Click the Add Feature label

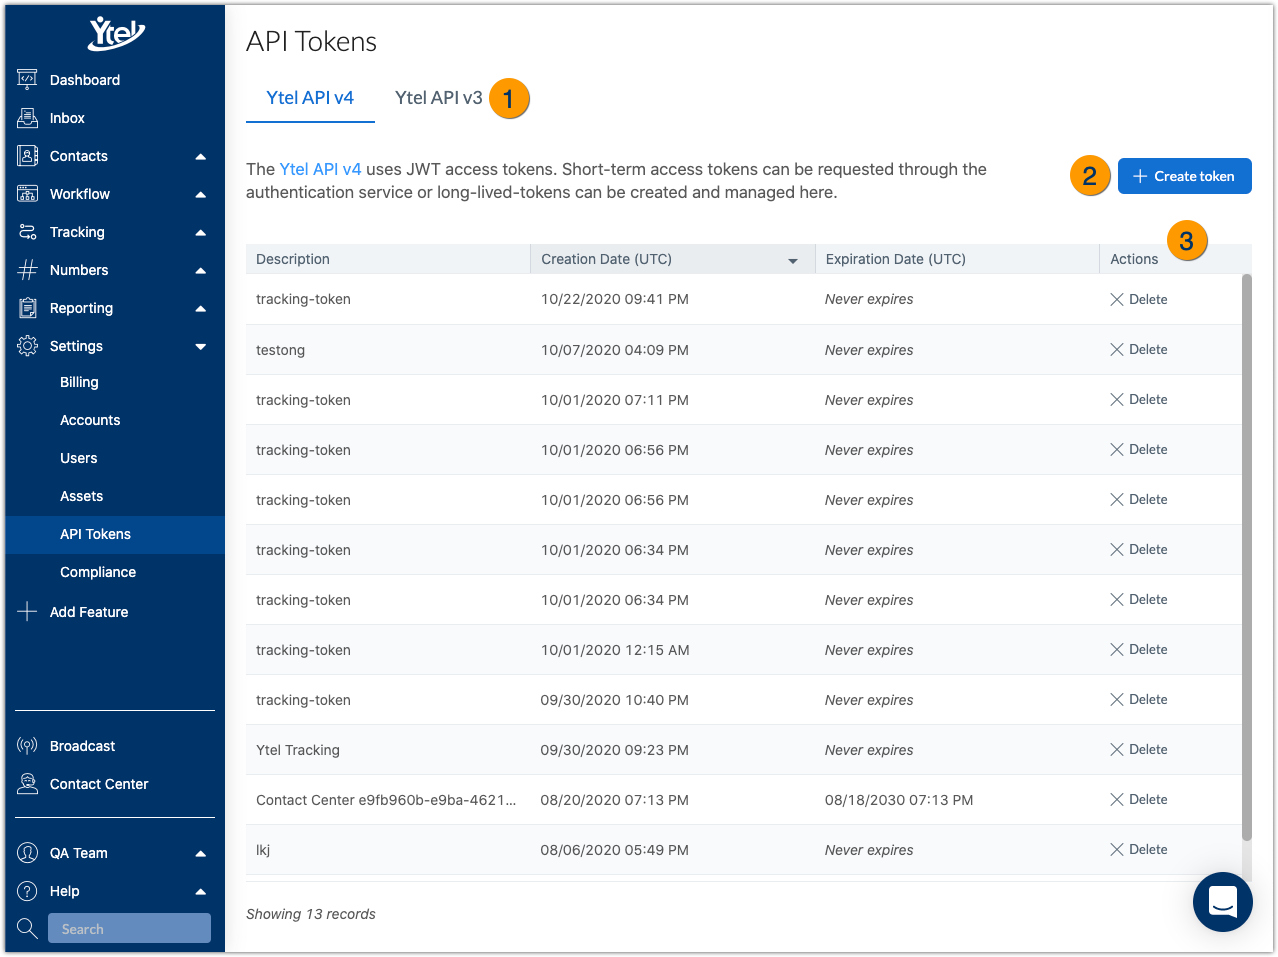tap(89, 612)
